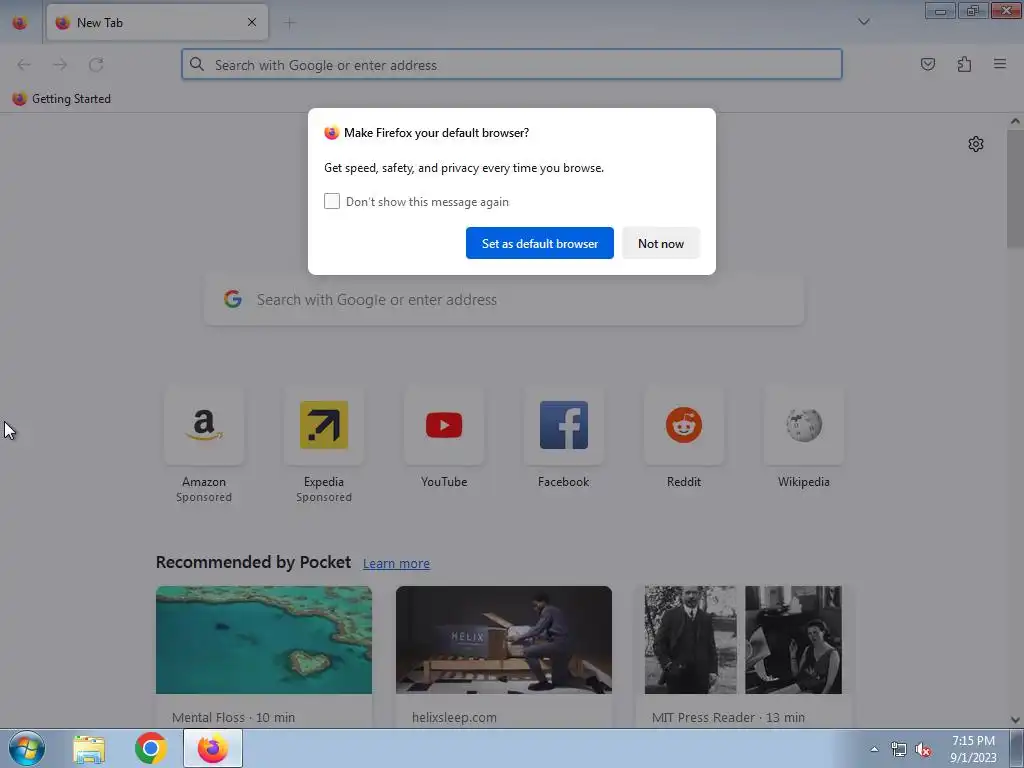Open the taskbar clock showing 7:15 PM
The width and height of the screenshot is (1024, 768).
coord(973,749)
